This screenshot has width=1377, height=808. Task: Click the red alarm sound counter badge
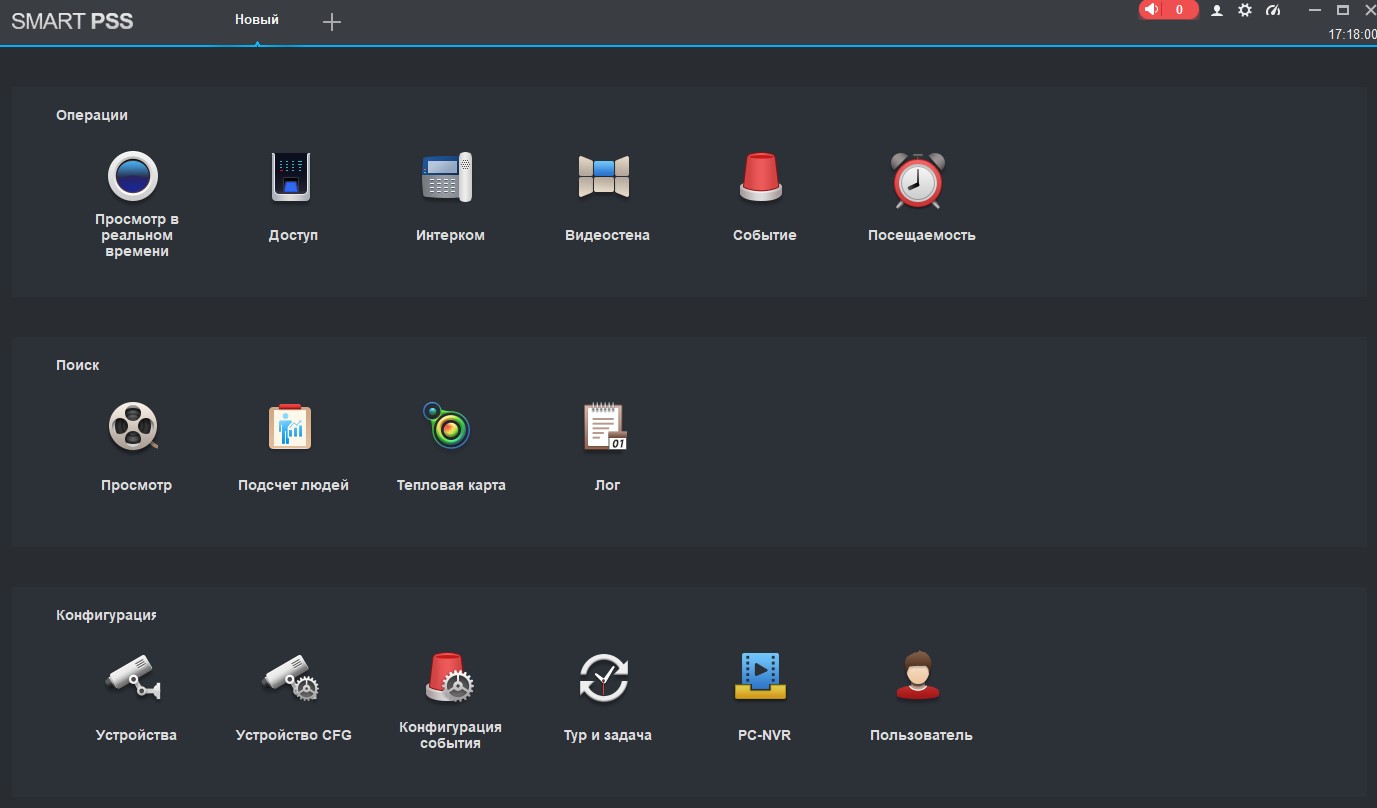[x=1168, y=10]
